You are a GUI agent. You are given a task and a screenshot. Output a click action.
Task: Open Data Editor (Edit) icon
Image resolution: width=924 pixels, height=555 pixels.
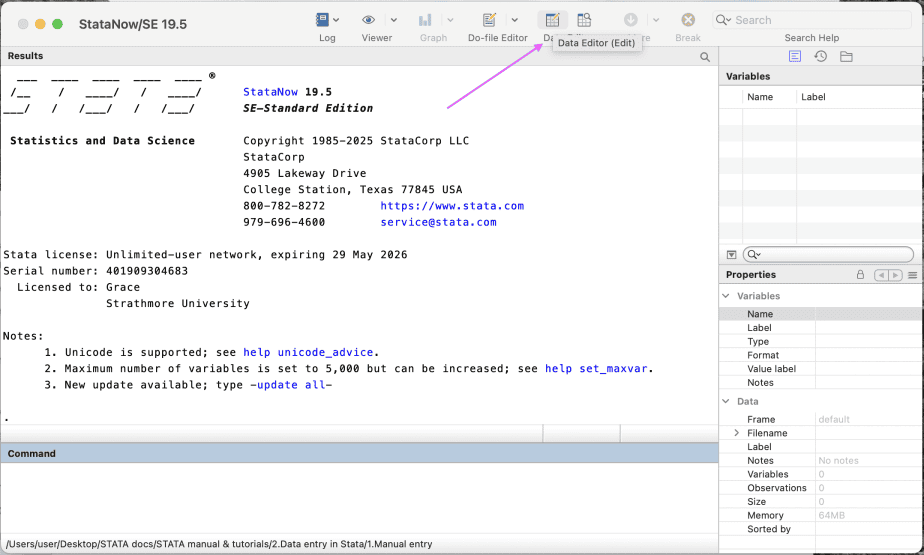552,20
